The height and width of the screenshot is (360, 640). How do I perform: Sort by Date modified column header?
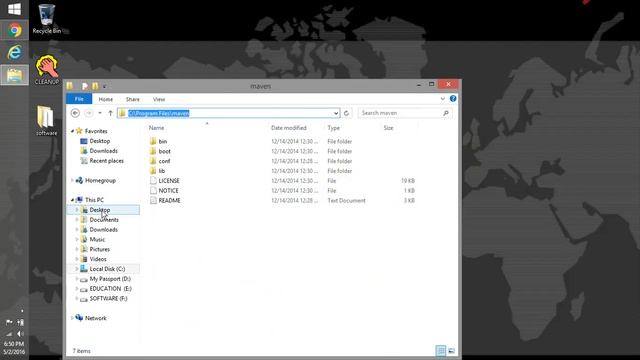point(289,128)
